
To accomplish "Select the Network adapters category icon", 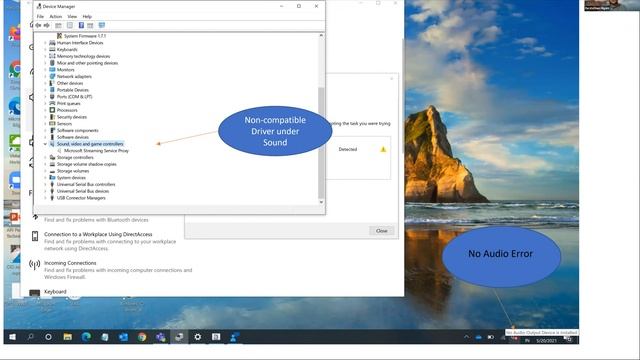I will pos(52,76).
